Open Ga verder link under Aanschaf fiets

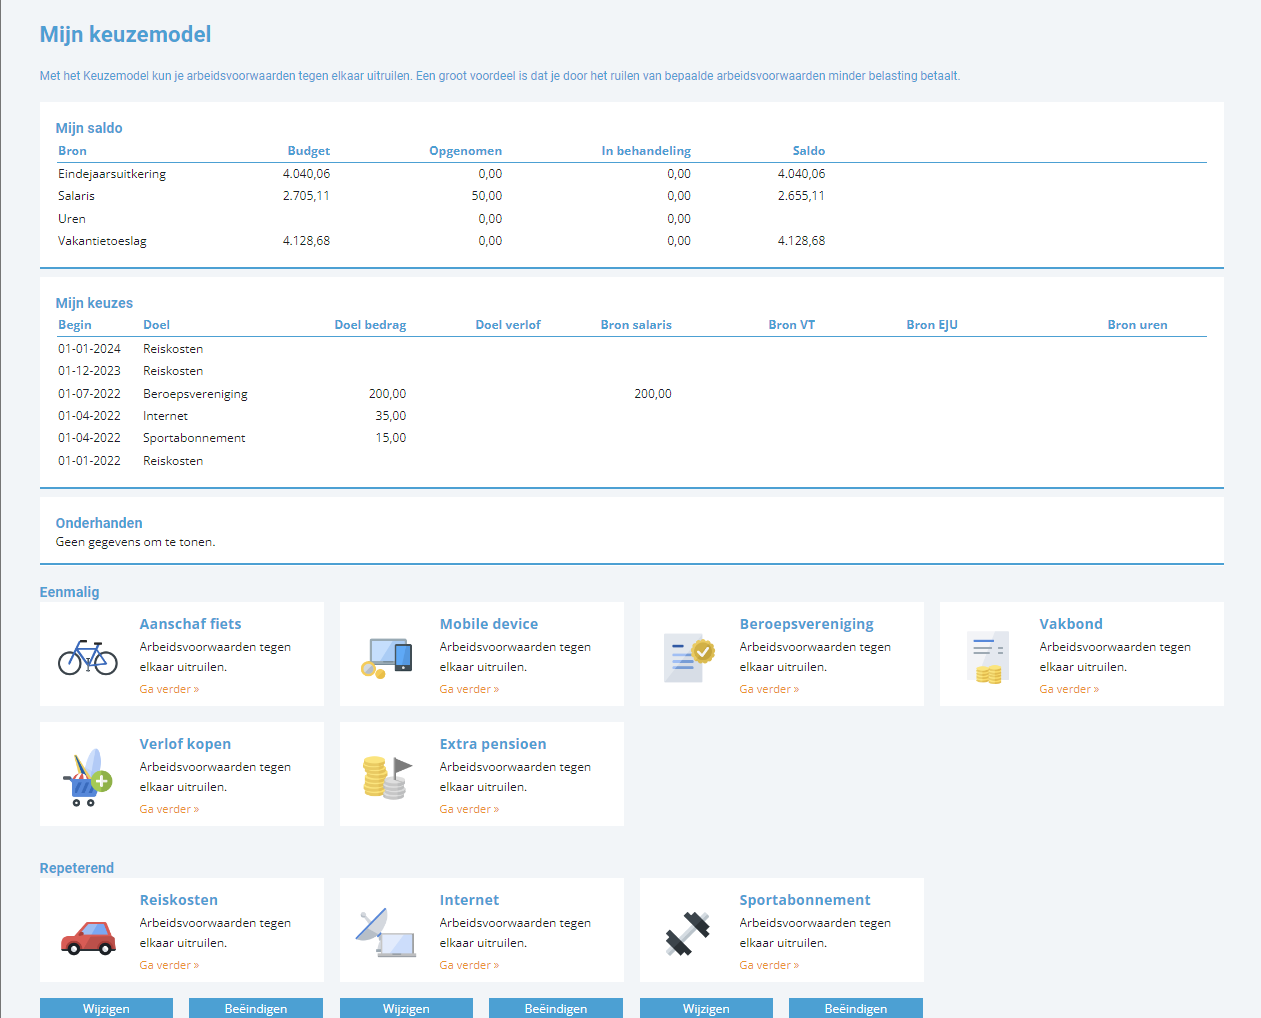169,689
